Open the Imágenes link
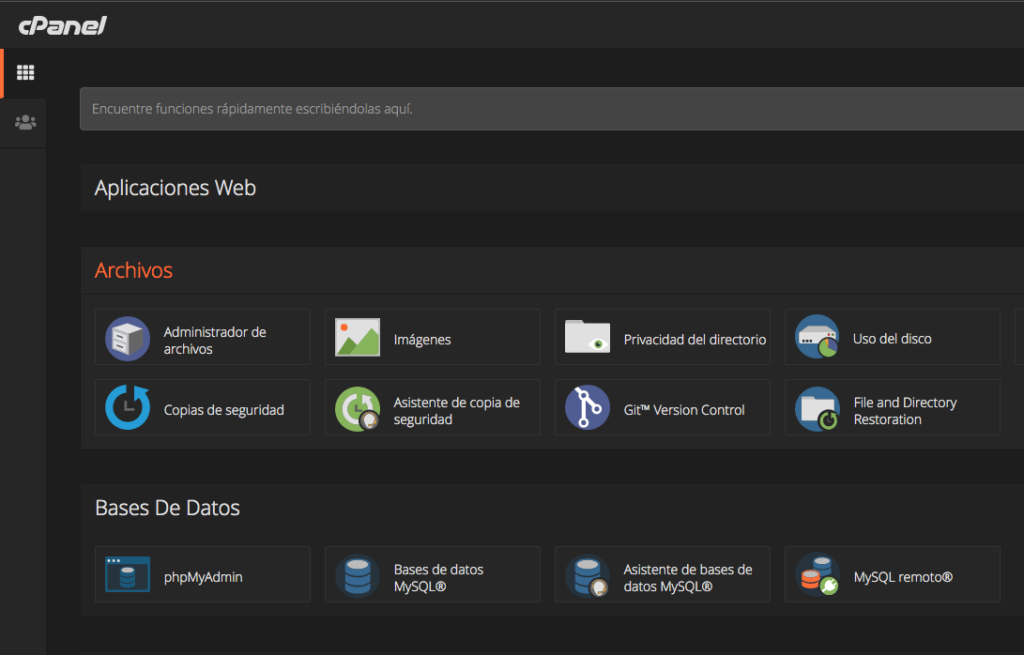 pyautogui.click(x=422, y=340)
